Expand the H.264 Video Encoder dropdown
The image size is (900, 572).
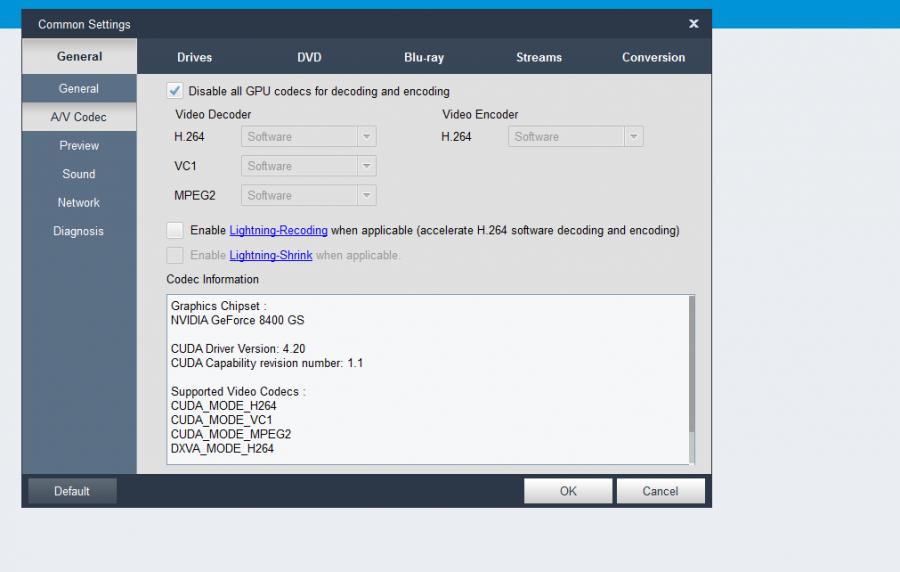(576, 137)
